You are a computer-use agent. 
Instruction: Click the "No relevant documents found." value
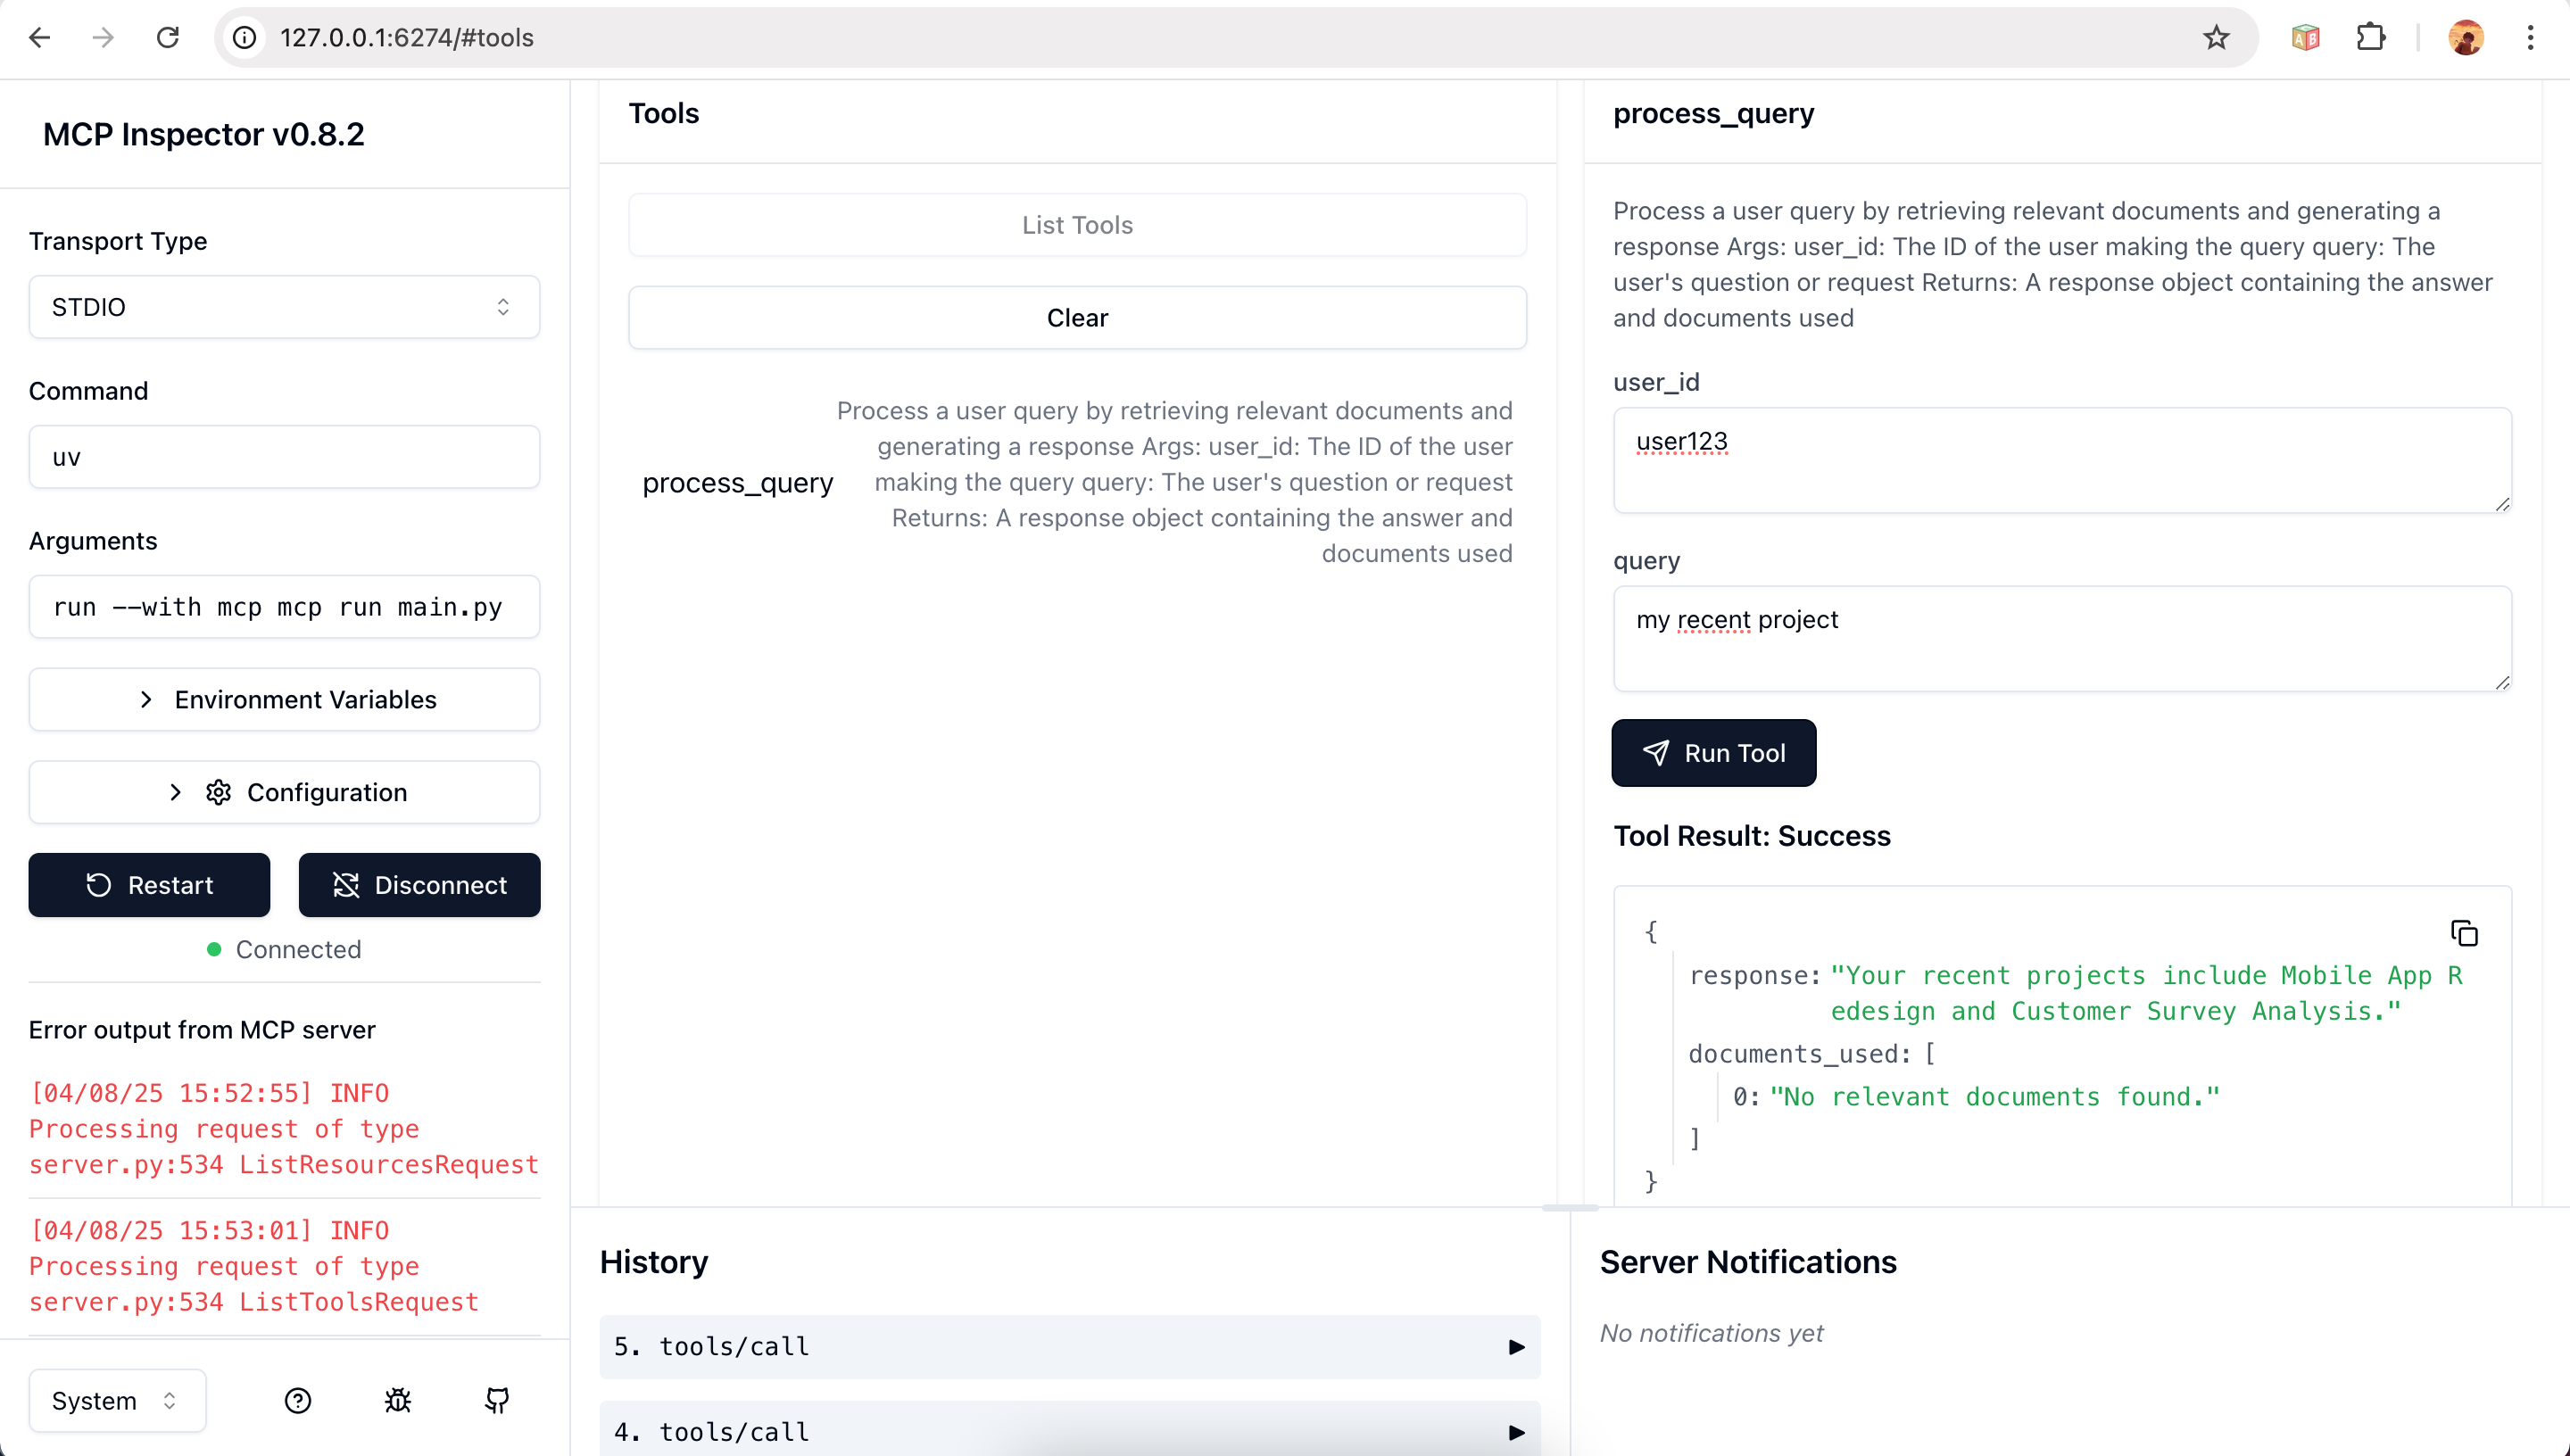tap(1994, 1097)
